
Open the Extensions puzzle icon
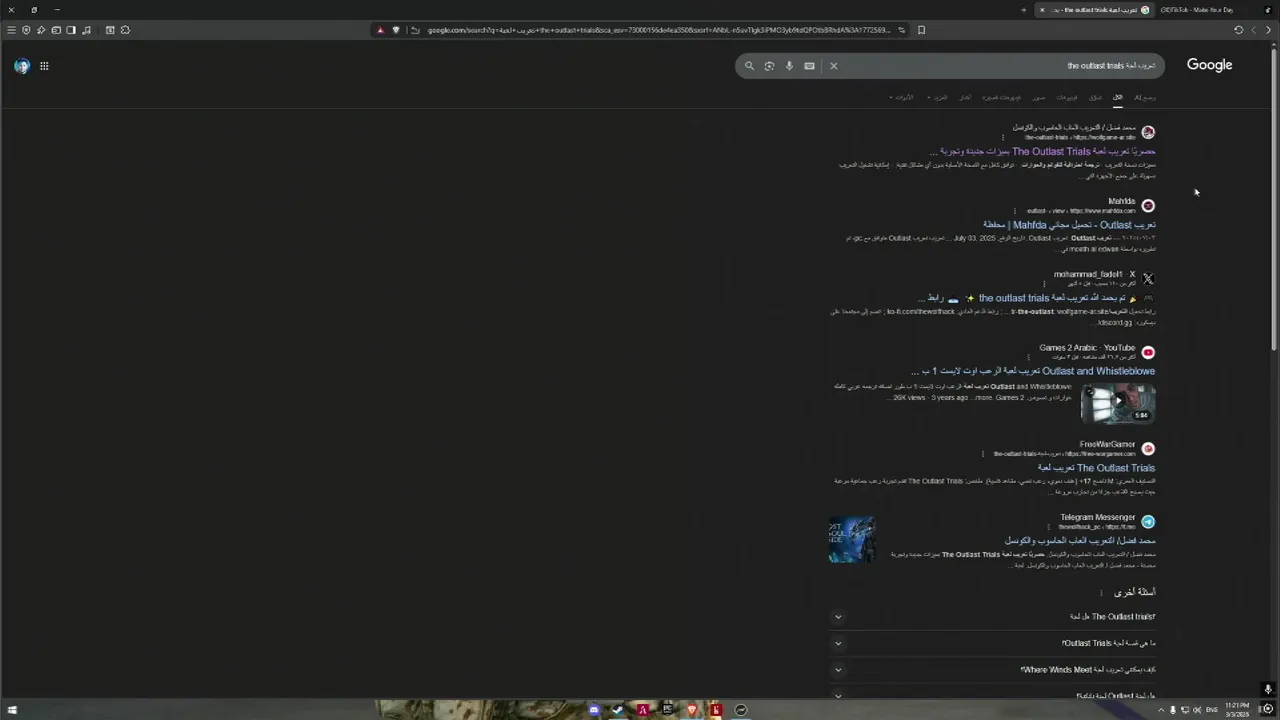(125, 30)
